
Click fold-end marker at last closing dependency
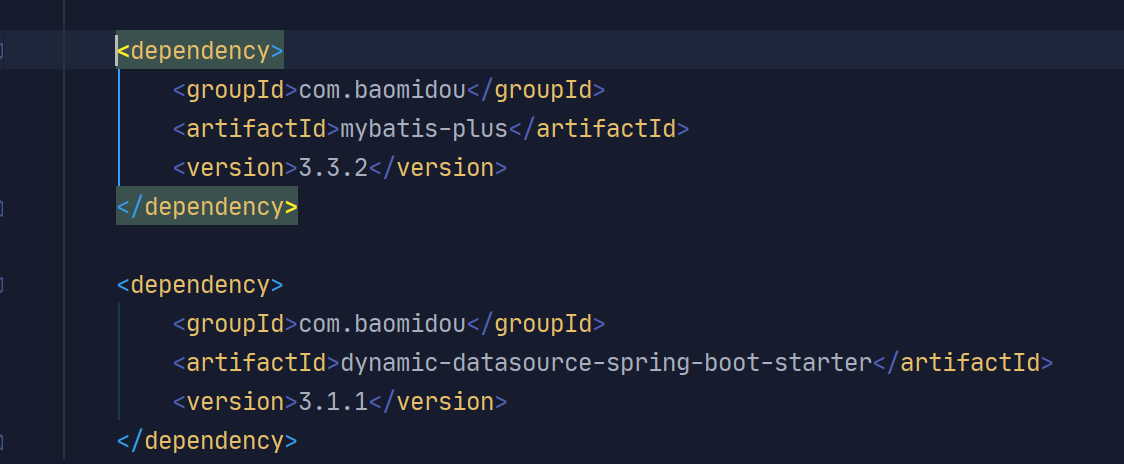coord(2,441)
